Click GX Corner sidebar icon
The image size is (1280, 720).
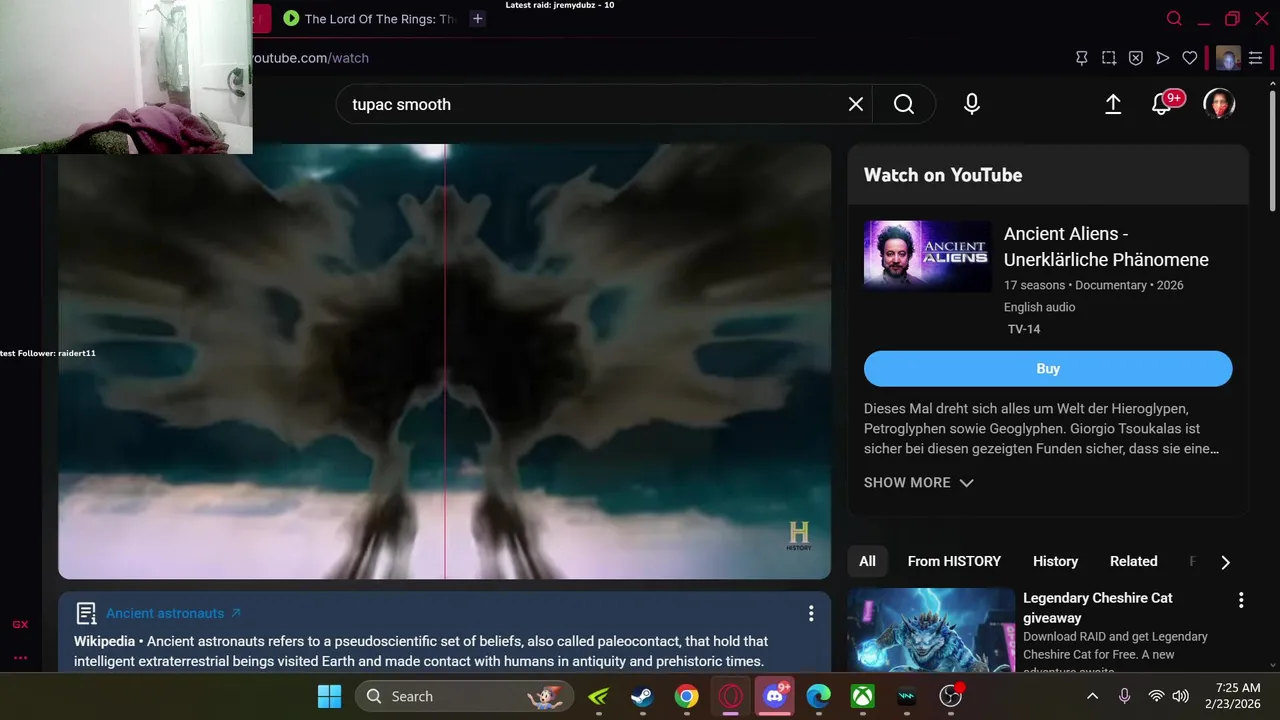(x=20, y=624)
